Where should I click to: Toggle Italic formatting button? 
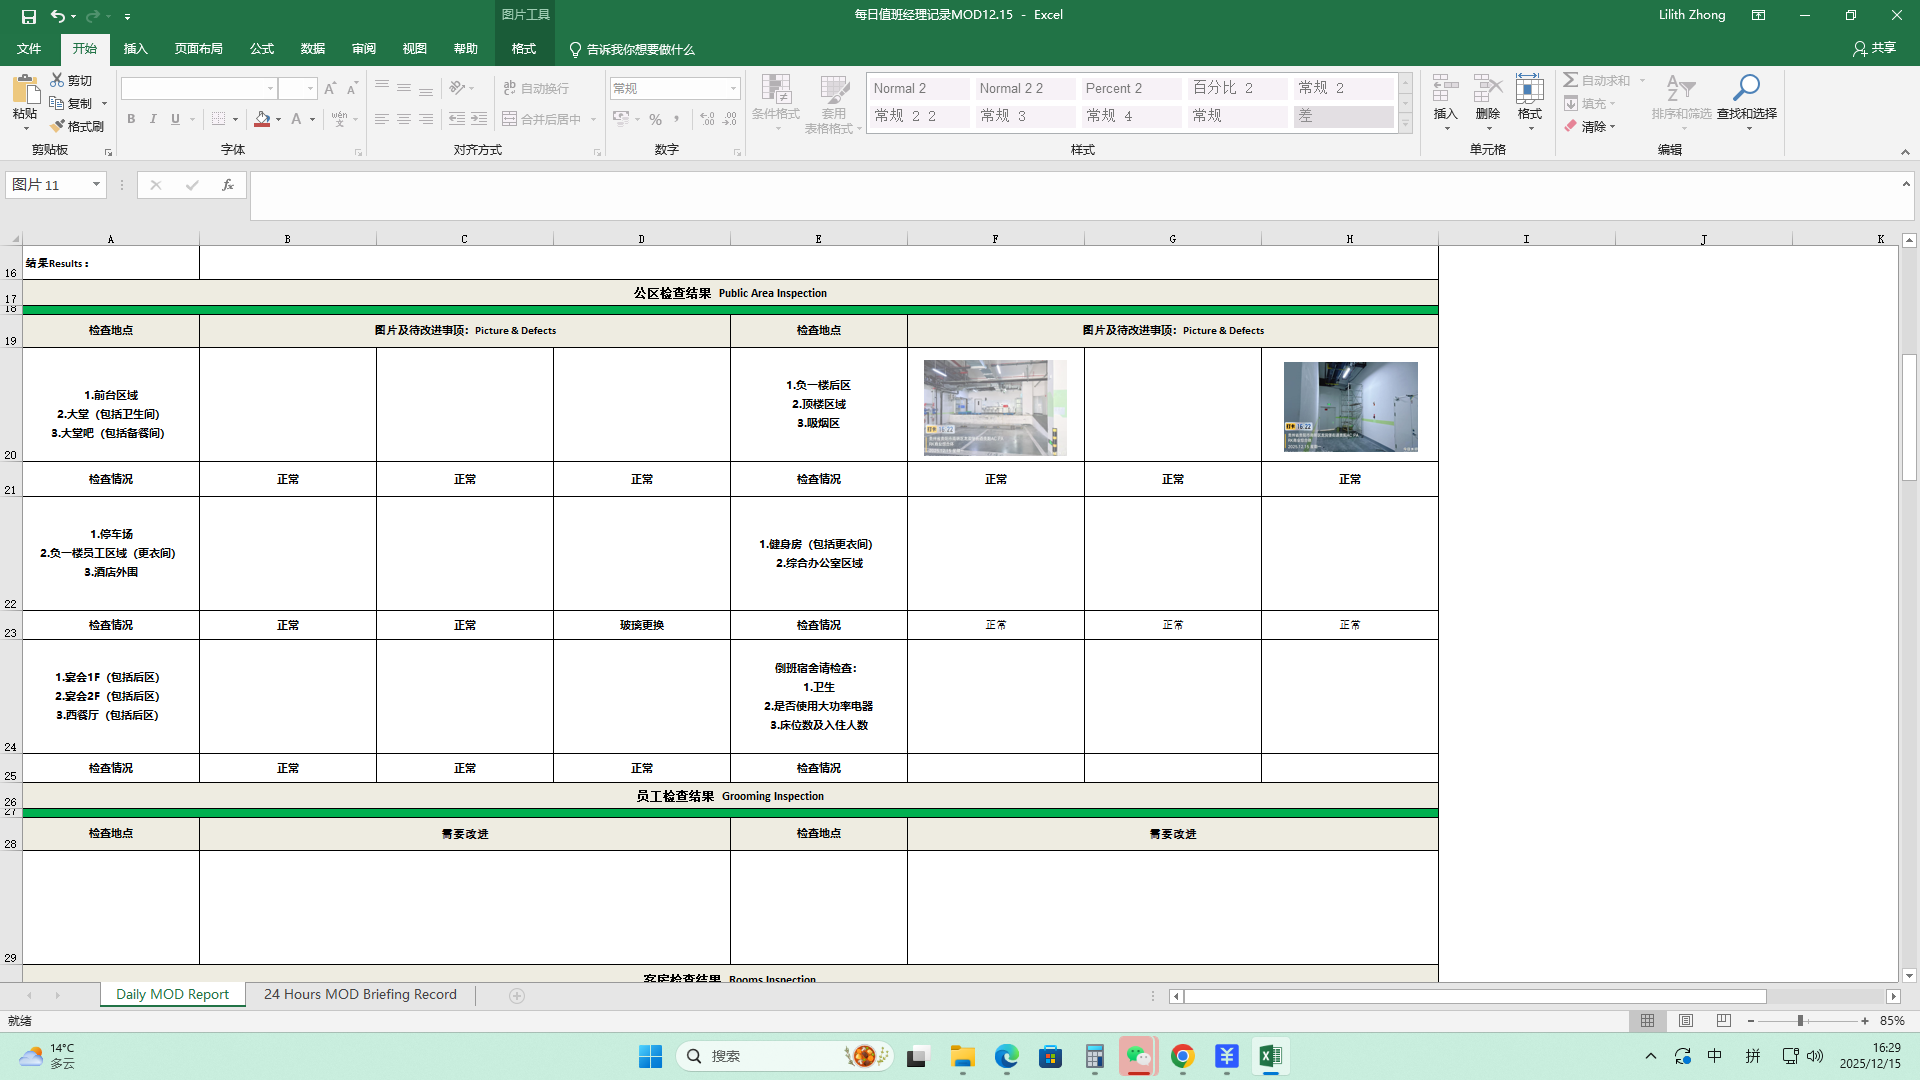point(153,119)
